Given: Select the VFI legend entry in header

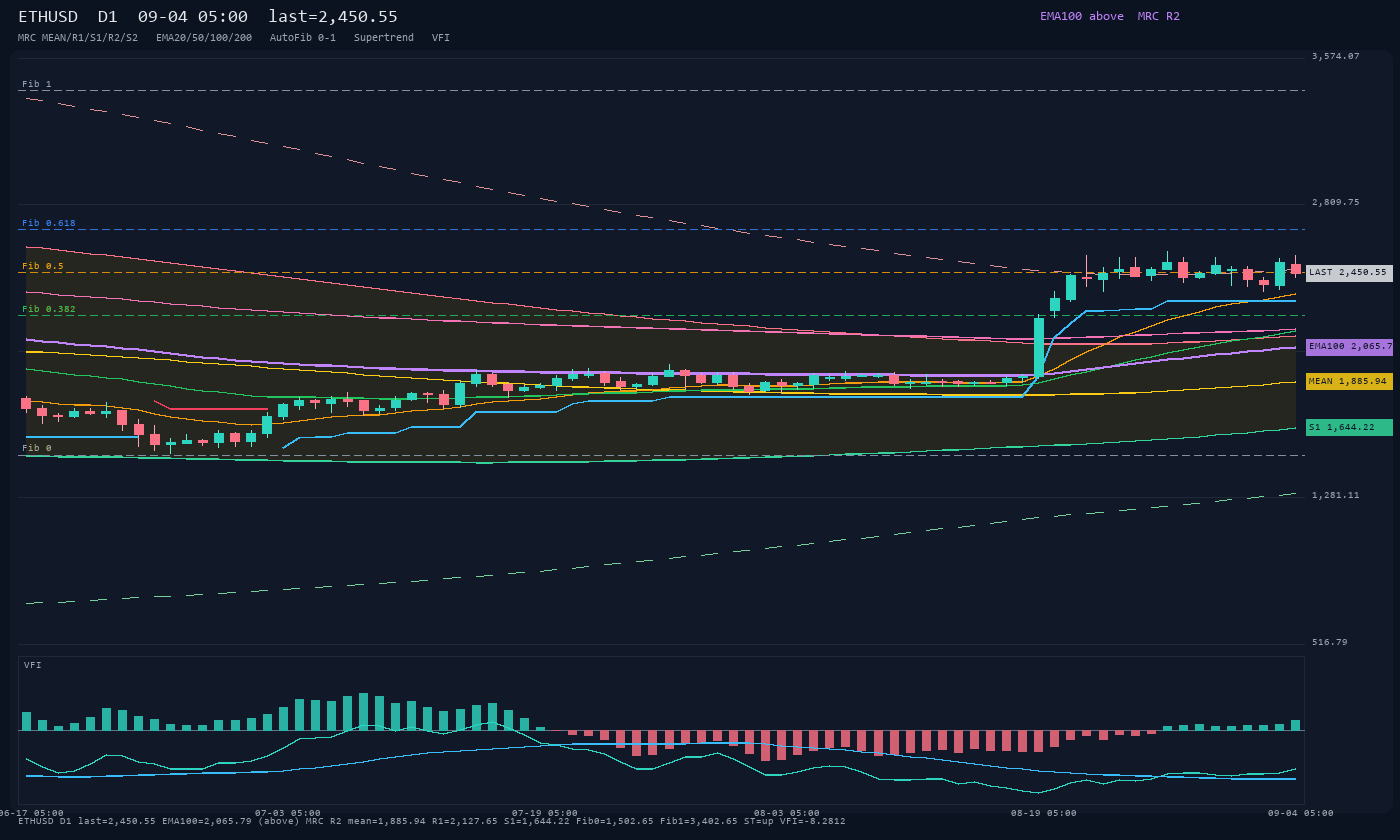Looking at the screenshot, I should pos(441,38).
